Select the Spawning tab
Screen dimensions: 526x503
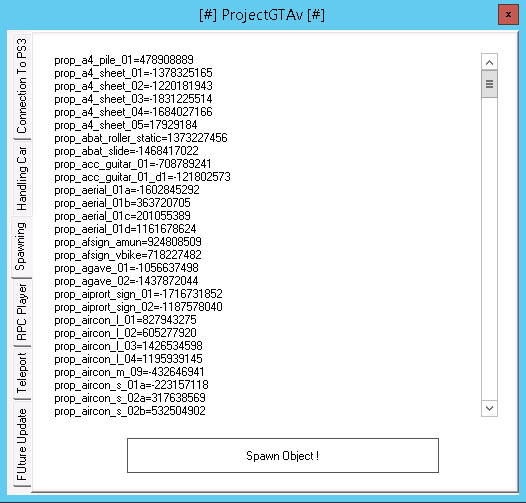coord(21,247)
